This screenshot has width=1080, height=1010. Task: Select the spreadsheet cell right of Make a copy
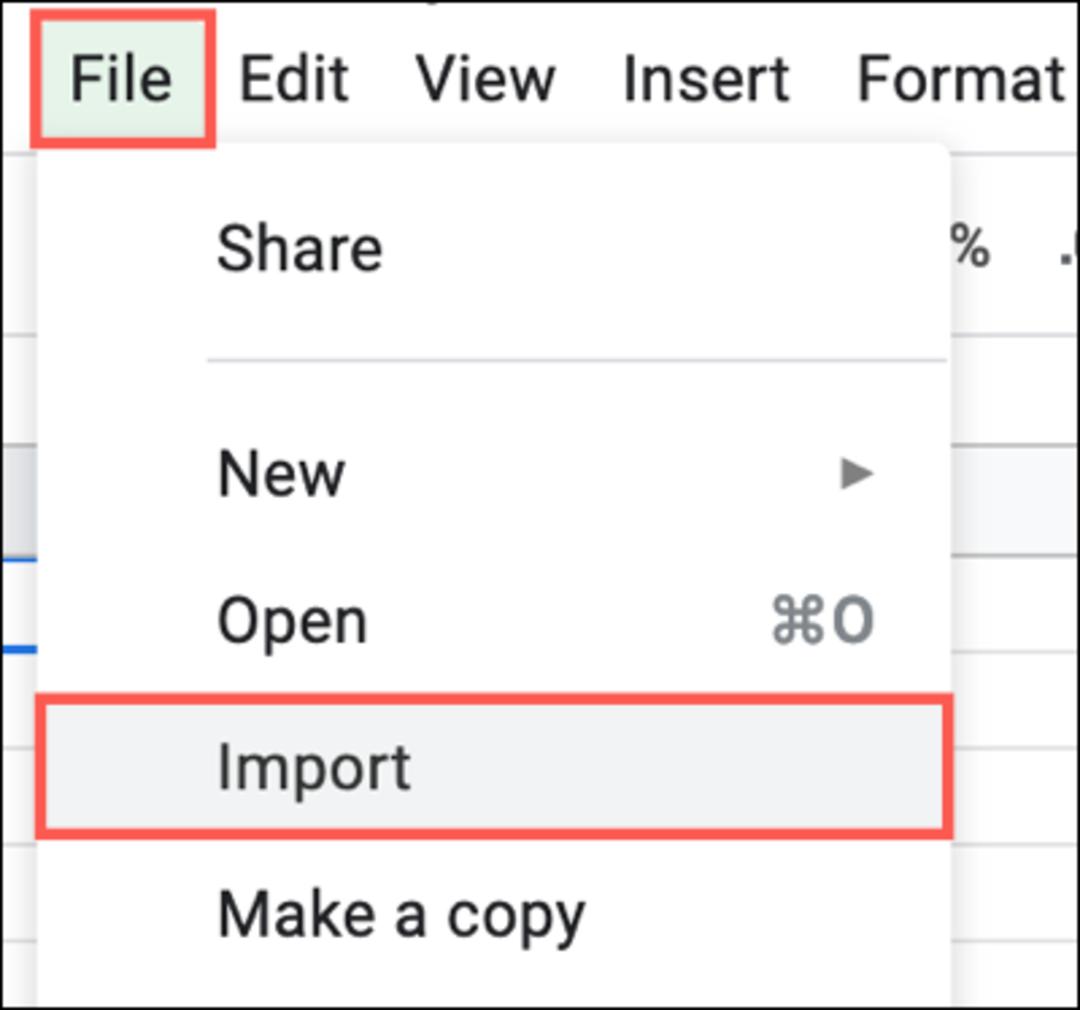click(x=1015, y=892)
